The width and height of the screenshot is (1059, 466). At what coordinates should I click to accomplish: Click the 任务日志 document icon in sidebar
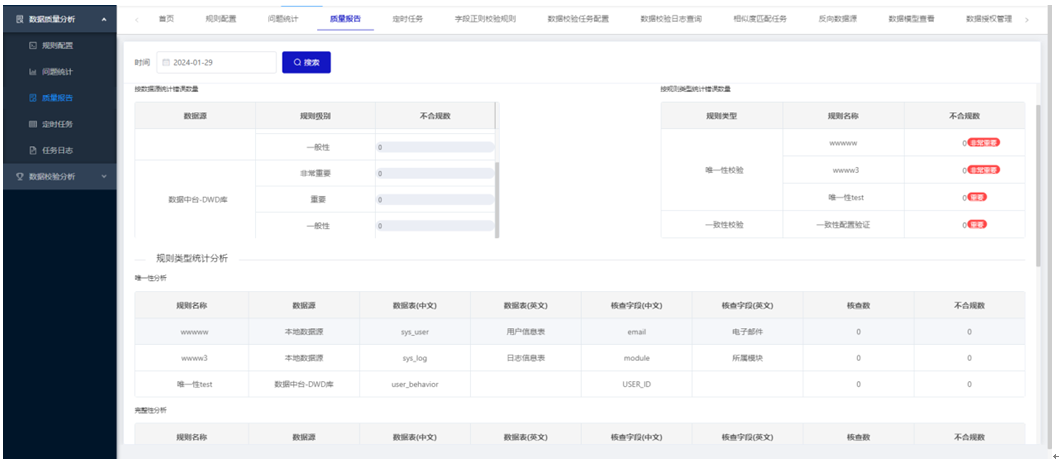pos(32,151)
